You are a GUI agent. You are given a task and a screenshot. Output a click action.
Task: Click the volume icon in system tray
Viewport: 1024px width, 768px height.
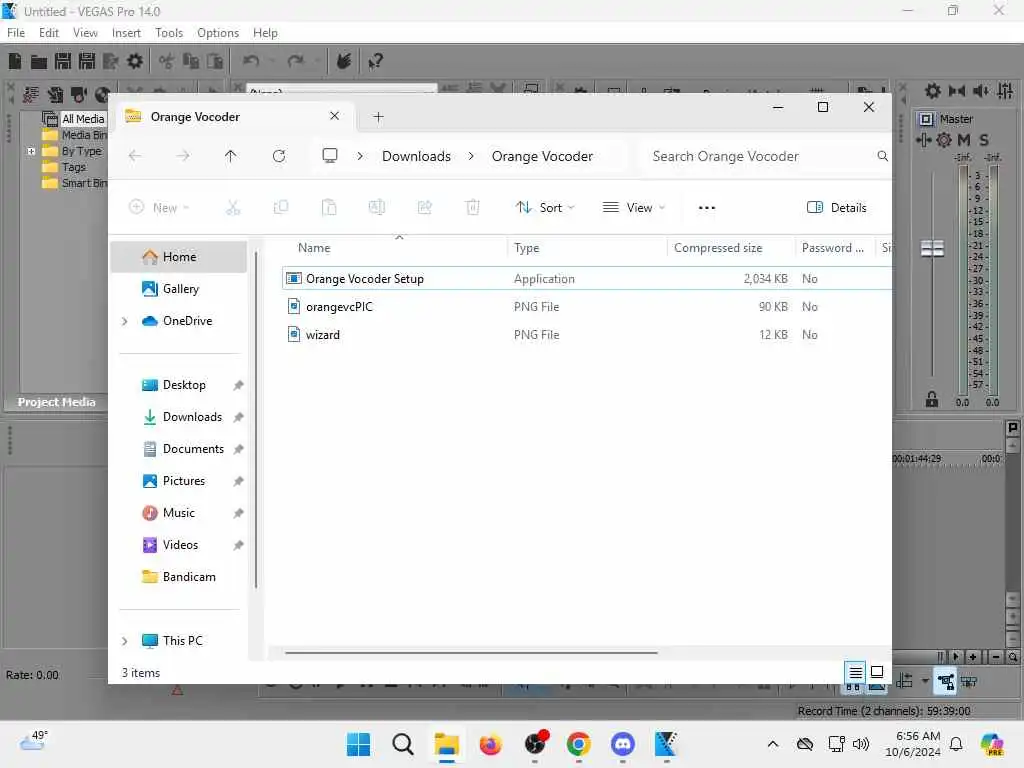pos(861,744)
